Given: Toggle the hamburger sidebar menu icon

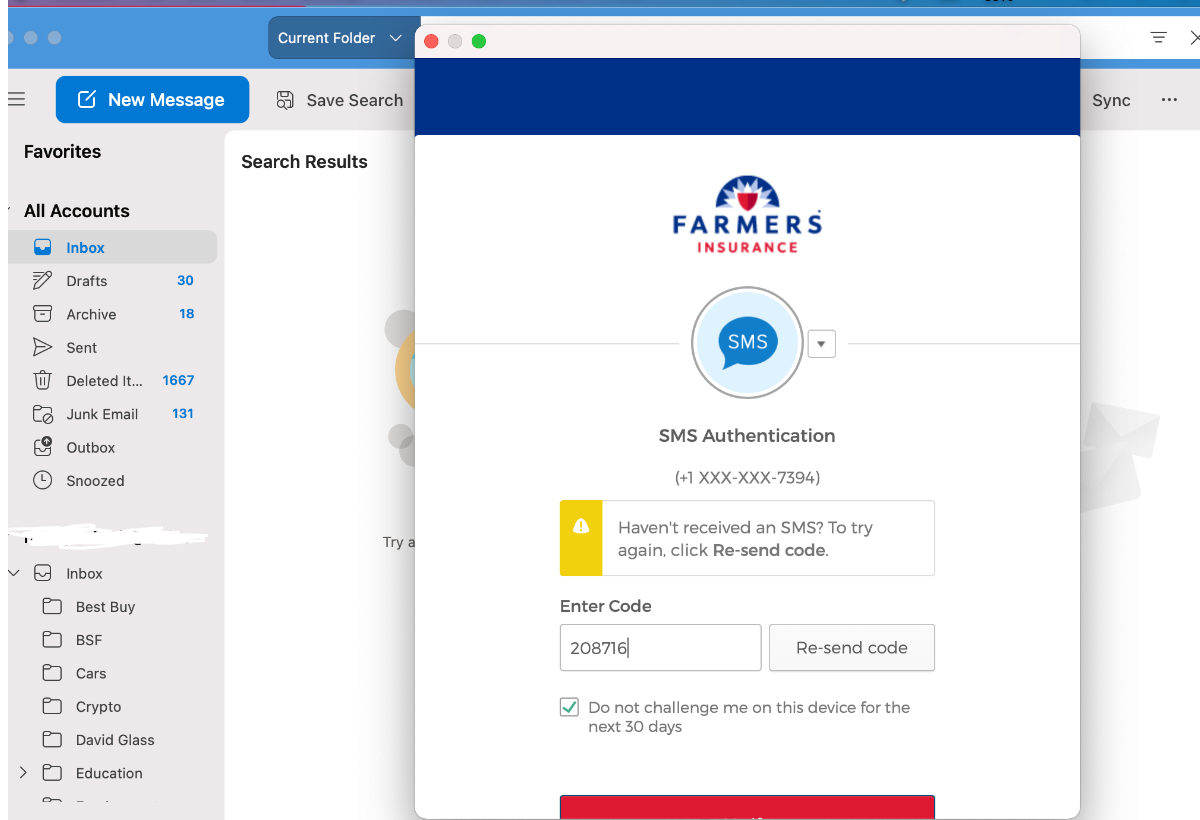Looking at the screenshot, I should tap(16, 99).
